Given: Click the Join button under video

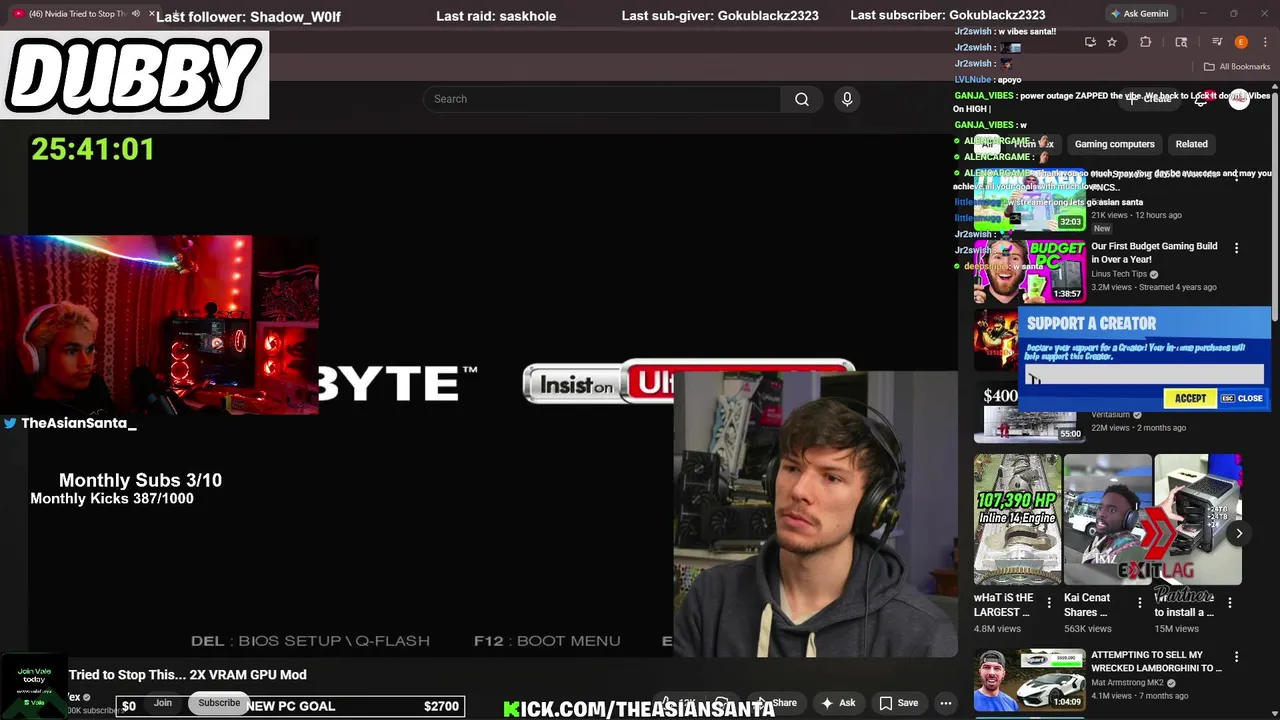Looking at the screenshot, I should pos(162,703).
